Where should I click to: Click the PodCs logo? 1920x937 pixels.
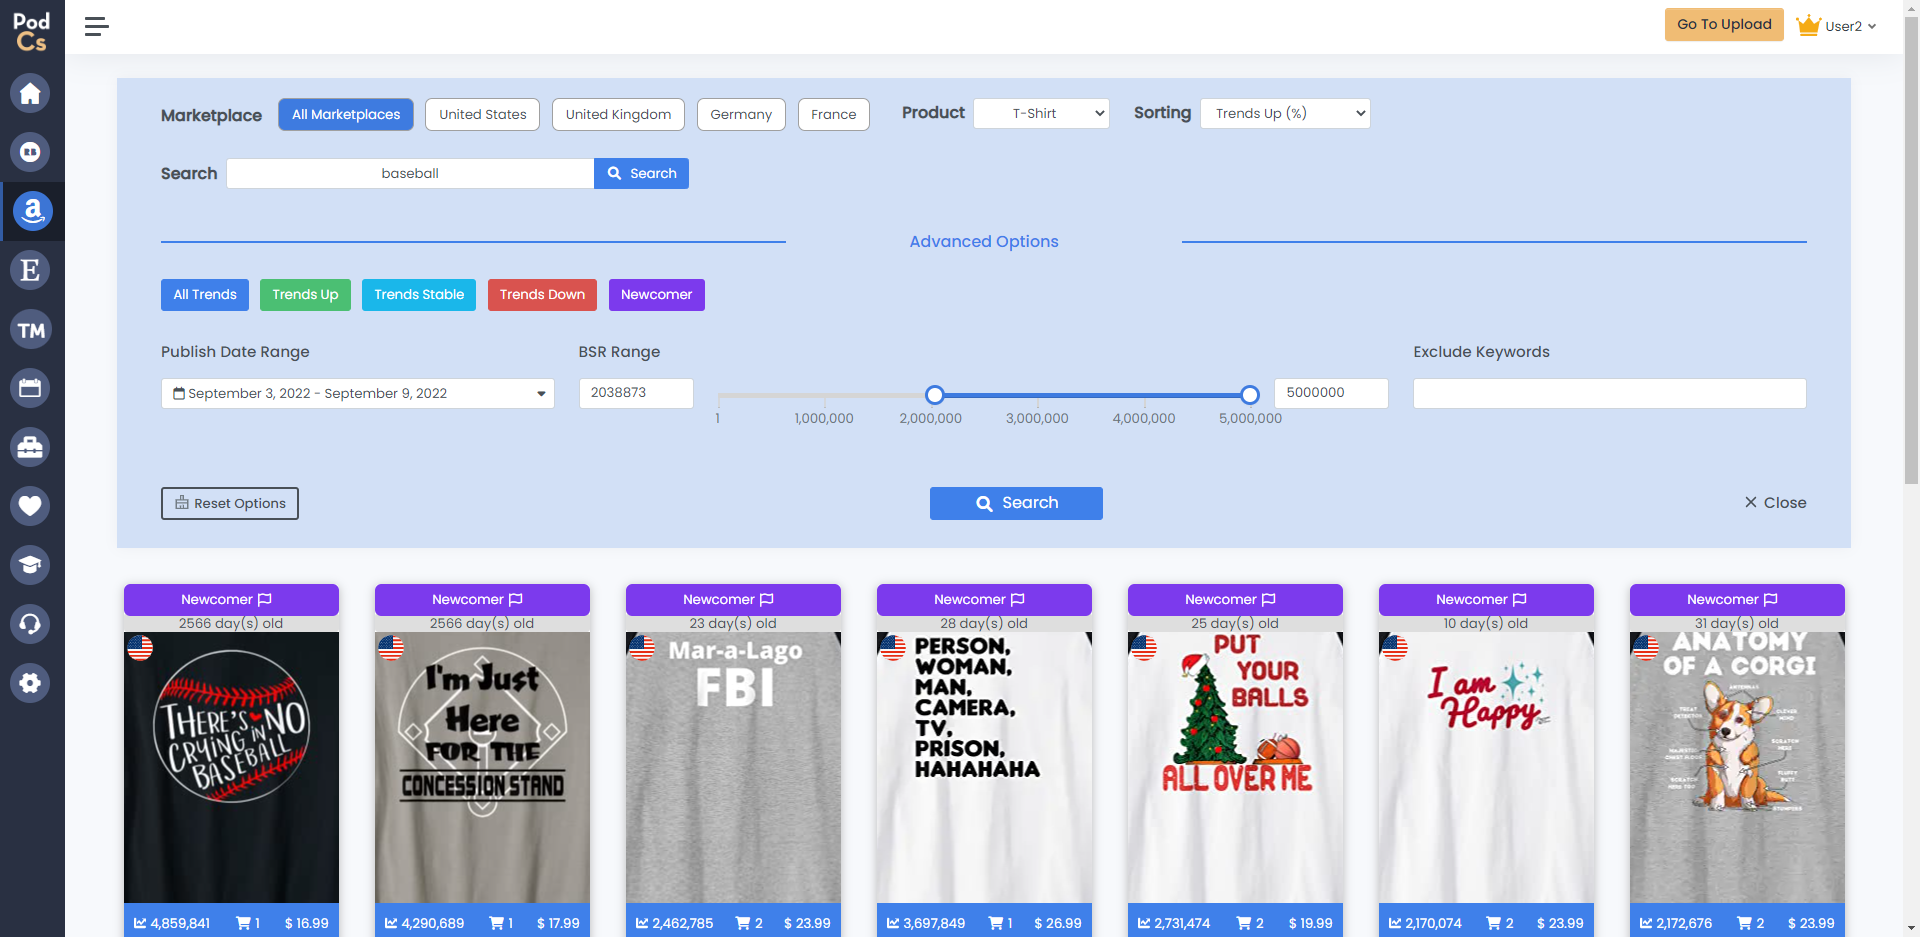[31, 31]
